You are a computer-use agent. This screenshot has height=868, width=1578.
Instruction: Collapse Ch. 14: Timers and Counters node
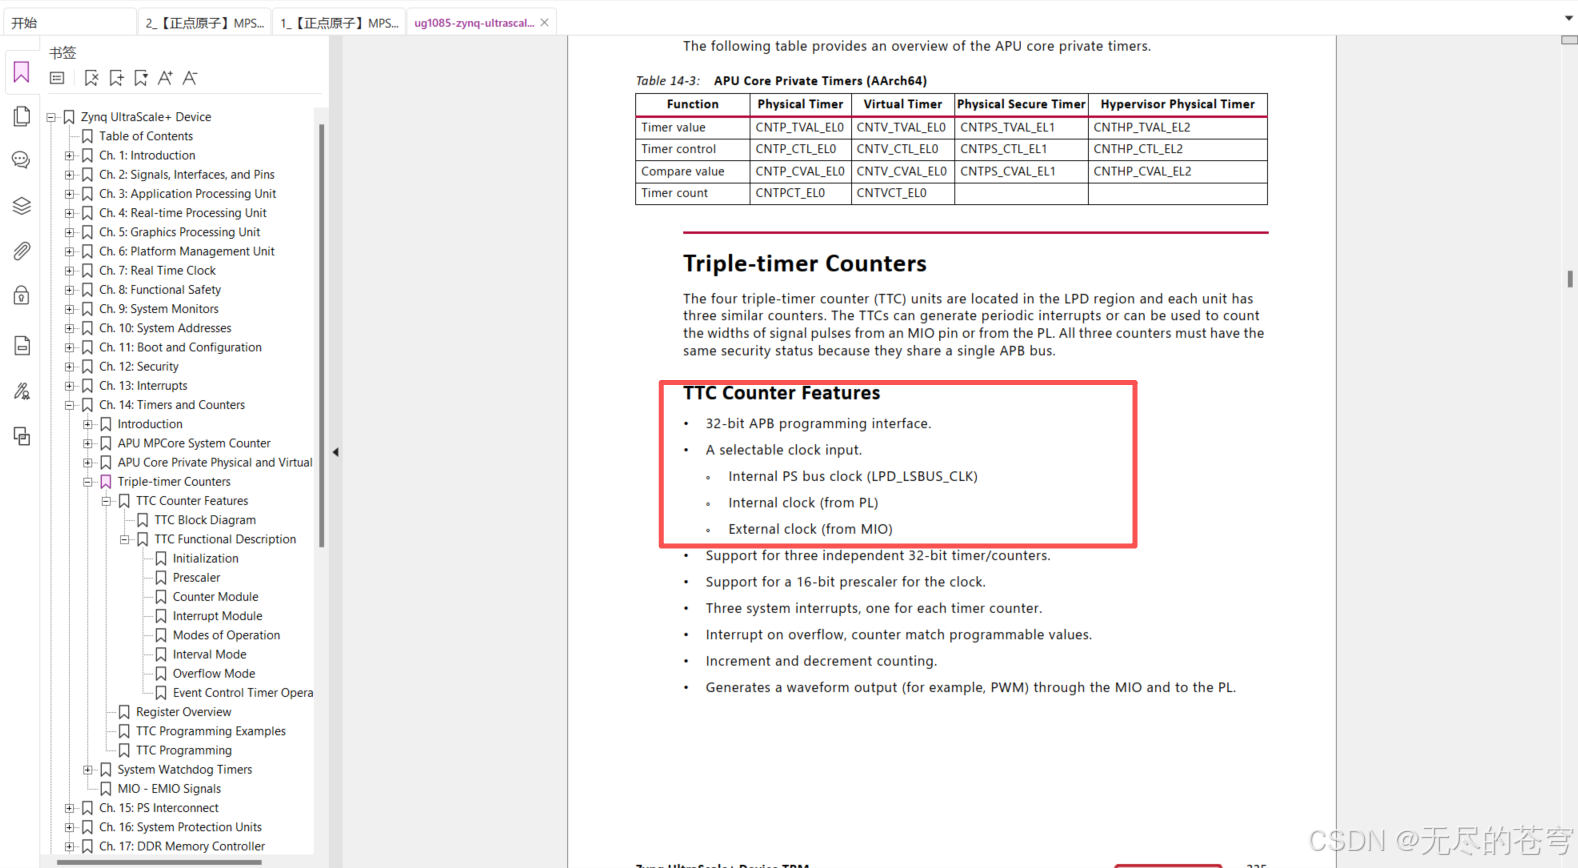[x=69, y=405]
